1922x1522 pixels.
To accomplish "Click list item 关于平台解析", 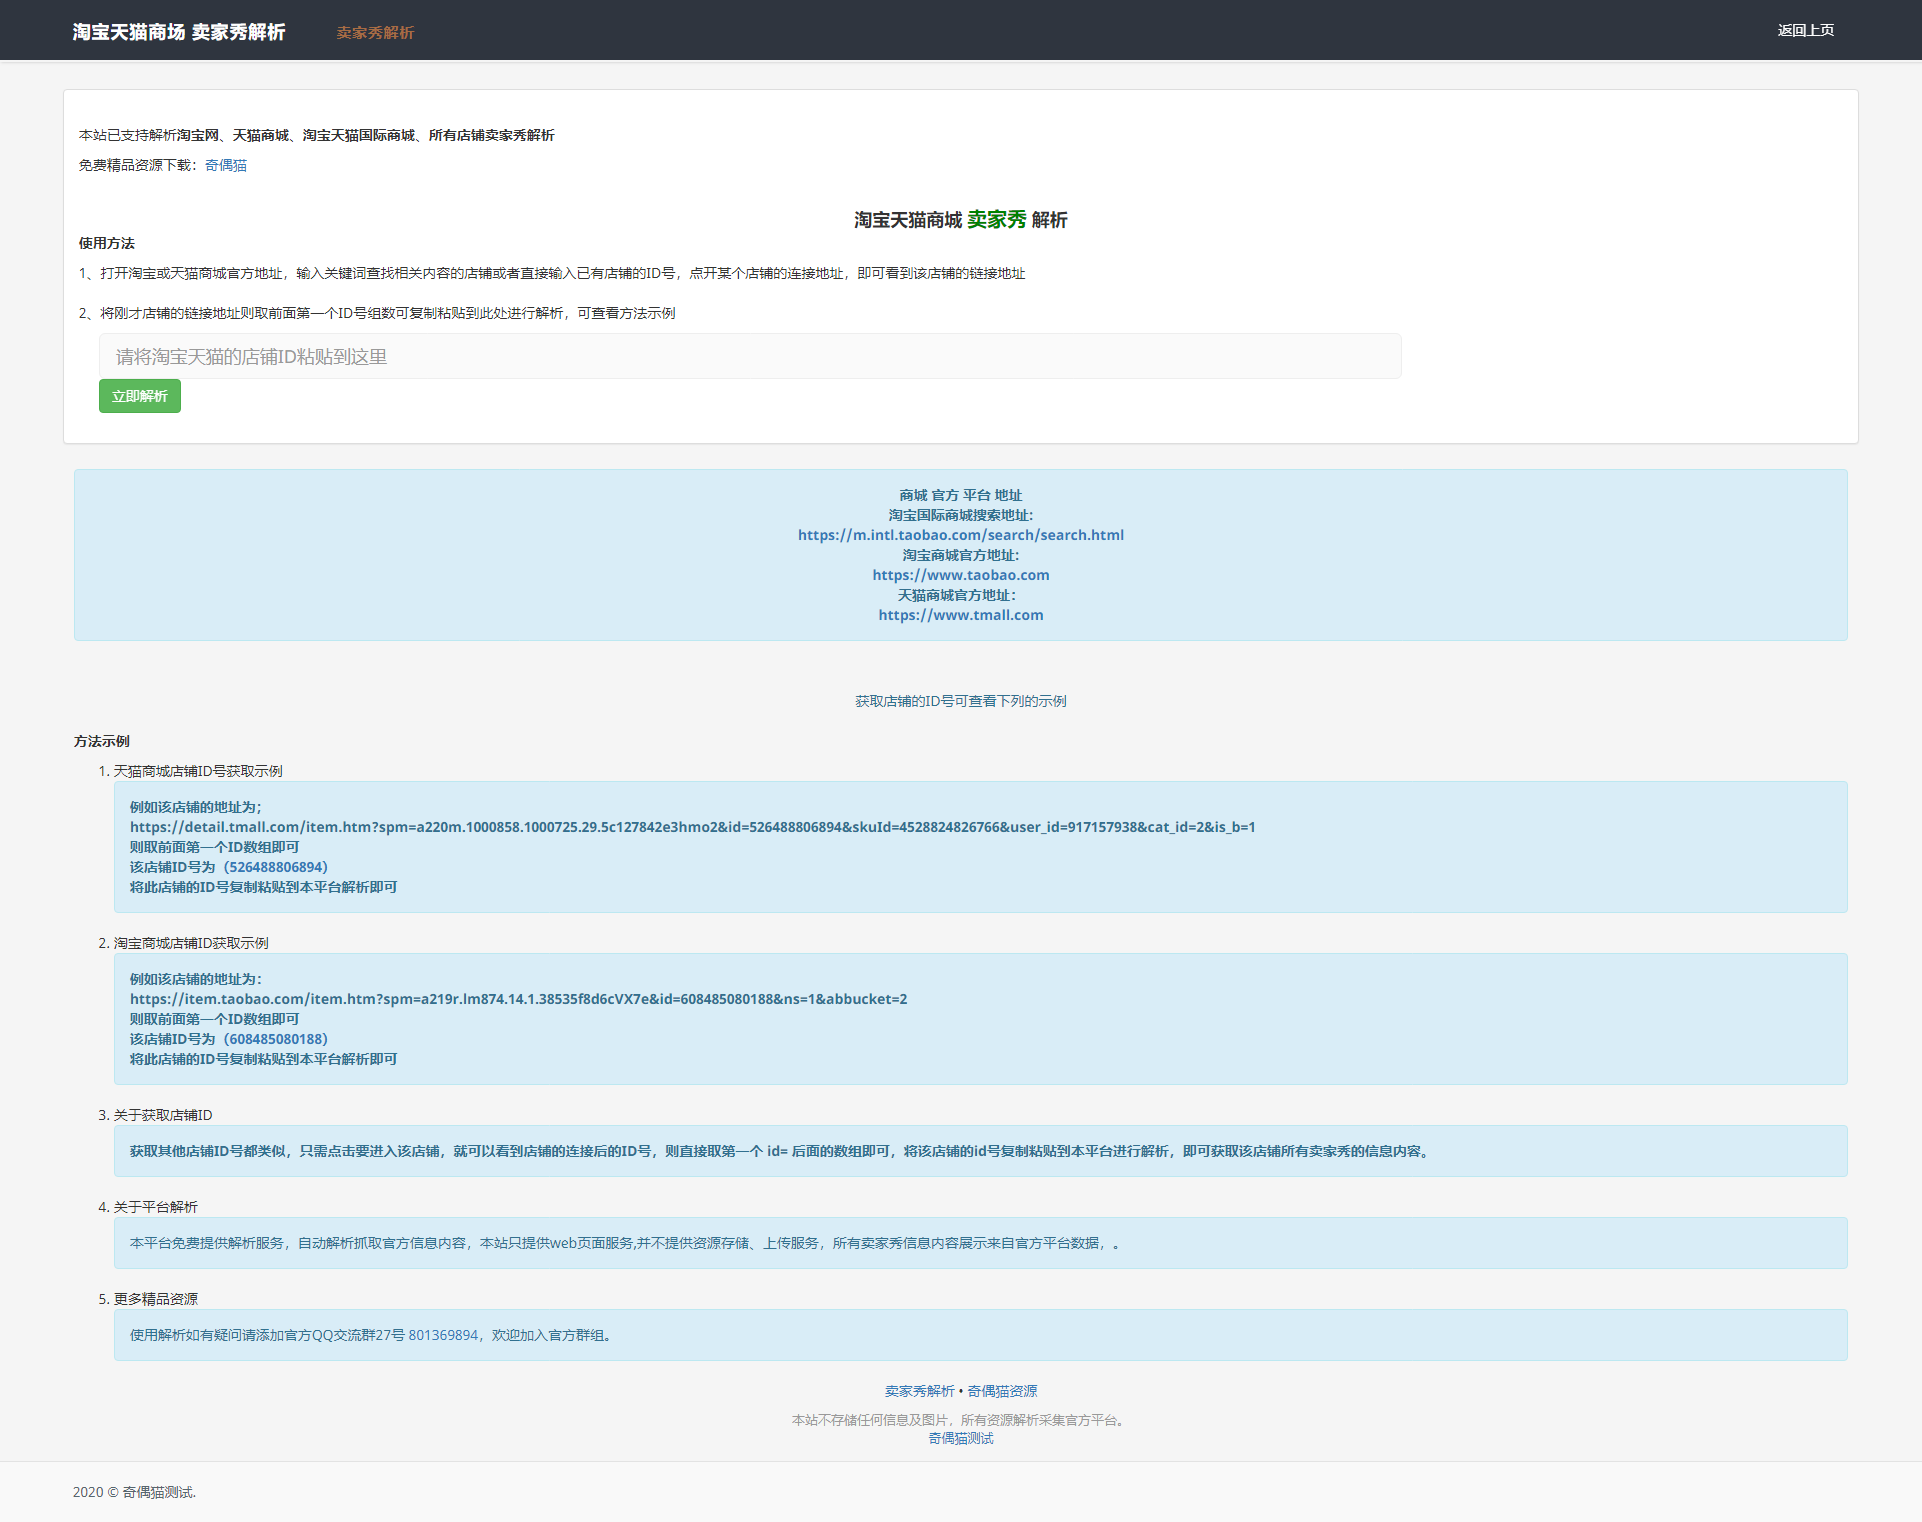I will [x=156, y=1207].
